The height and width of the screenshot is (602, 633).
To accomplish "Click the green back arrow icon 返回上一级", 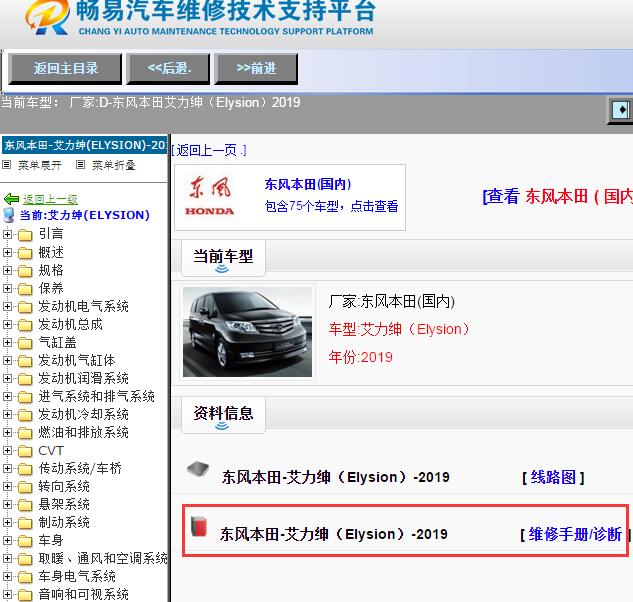I will (11, 199).
